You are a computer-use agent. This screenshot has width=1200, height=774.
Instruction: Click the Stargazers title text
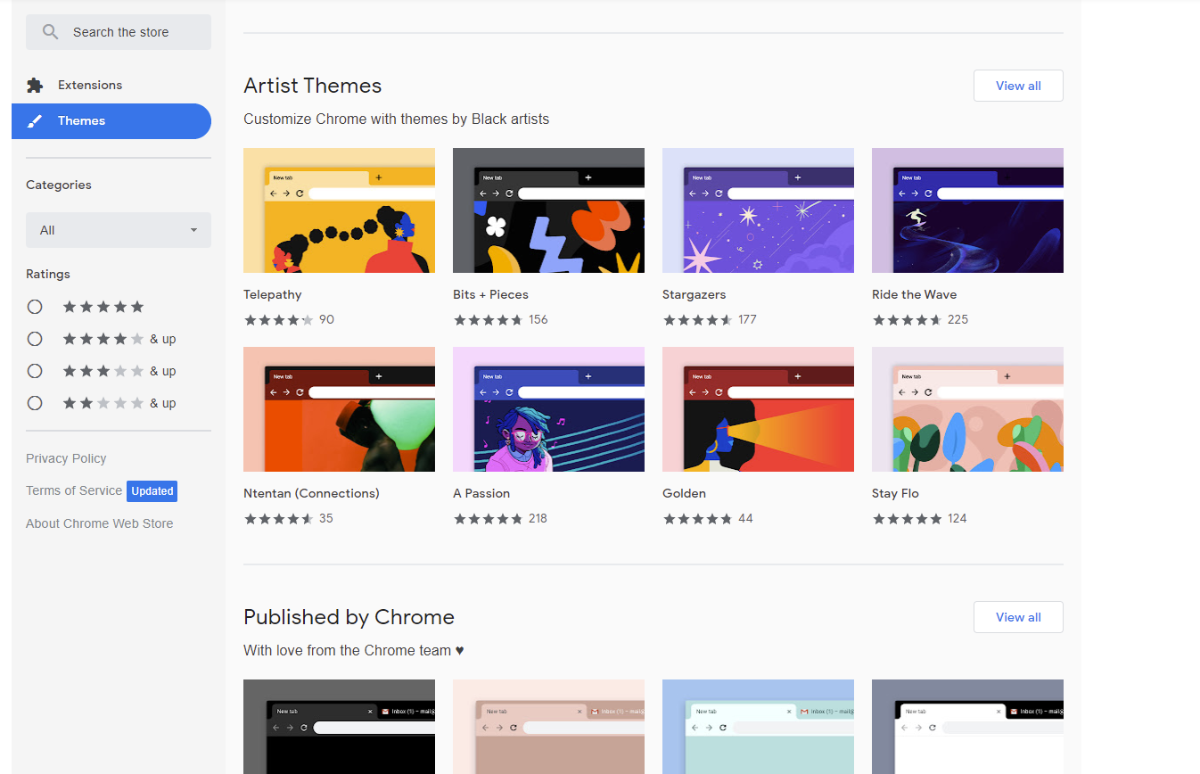694,295
